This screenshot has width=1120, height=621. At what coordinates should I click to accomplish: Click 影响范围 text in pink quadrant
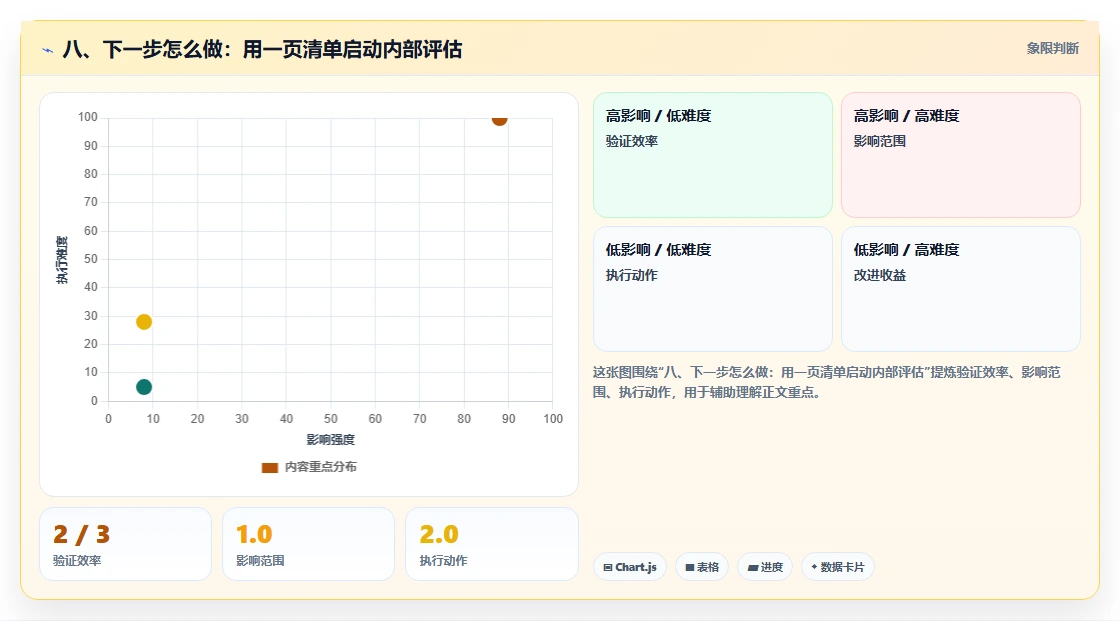coord(880,141)
